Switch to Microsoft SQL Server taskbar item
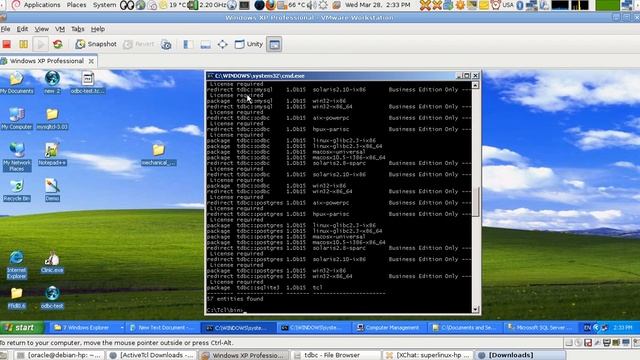This screenshot has height=360, width=640. coord(539,327)
